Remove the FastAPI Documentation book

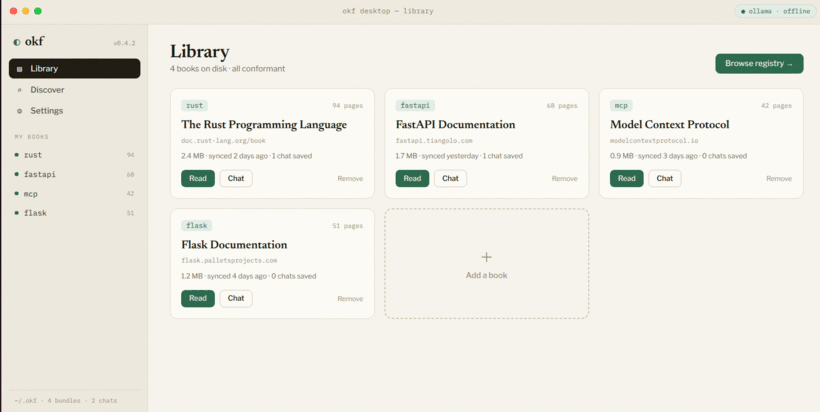(564, 179)
